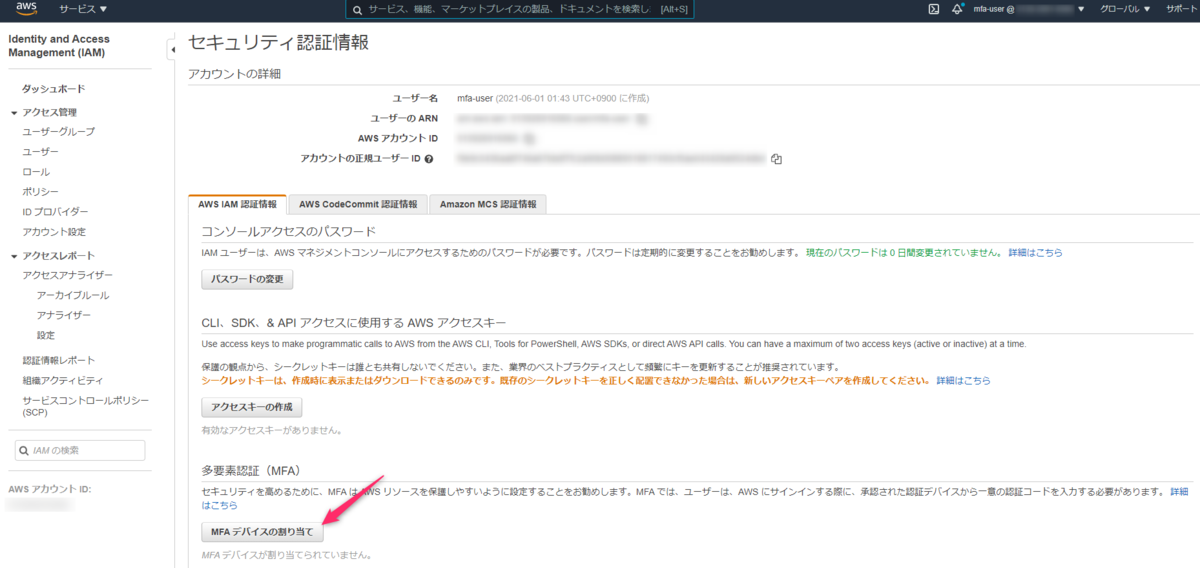Screen dimensions: 1200x568
Task: Open アカウント設定 in the sidebar
Action: pos(54,232)
